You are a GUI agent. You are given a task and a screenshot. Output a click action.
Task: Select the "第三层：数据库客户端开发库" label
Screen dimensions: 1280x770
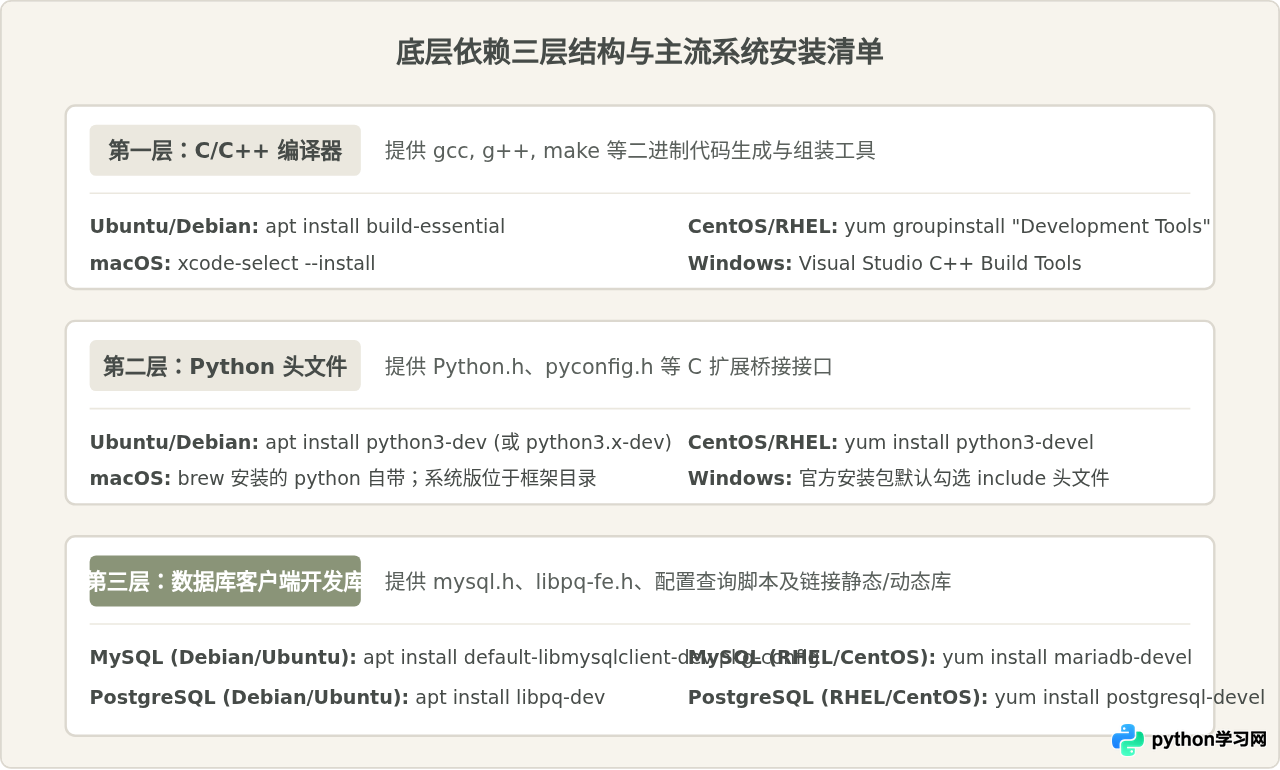click(225, 581)
